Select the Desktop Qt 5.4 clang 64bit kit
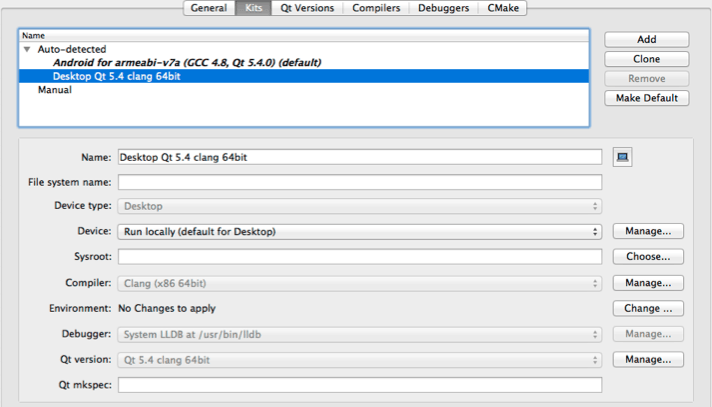 [x=304, y=76]
